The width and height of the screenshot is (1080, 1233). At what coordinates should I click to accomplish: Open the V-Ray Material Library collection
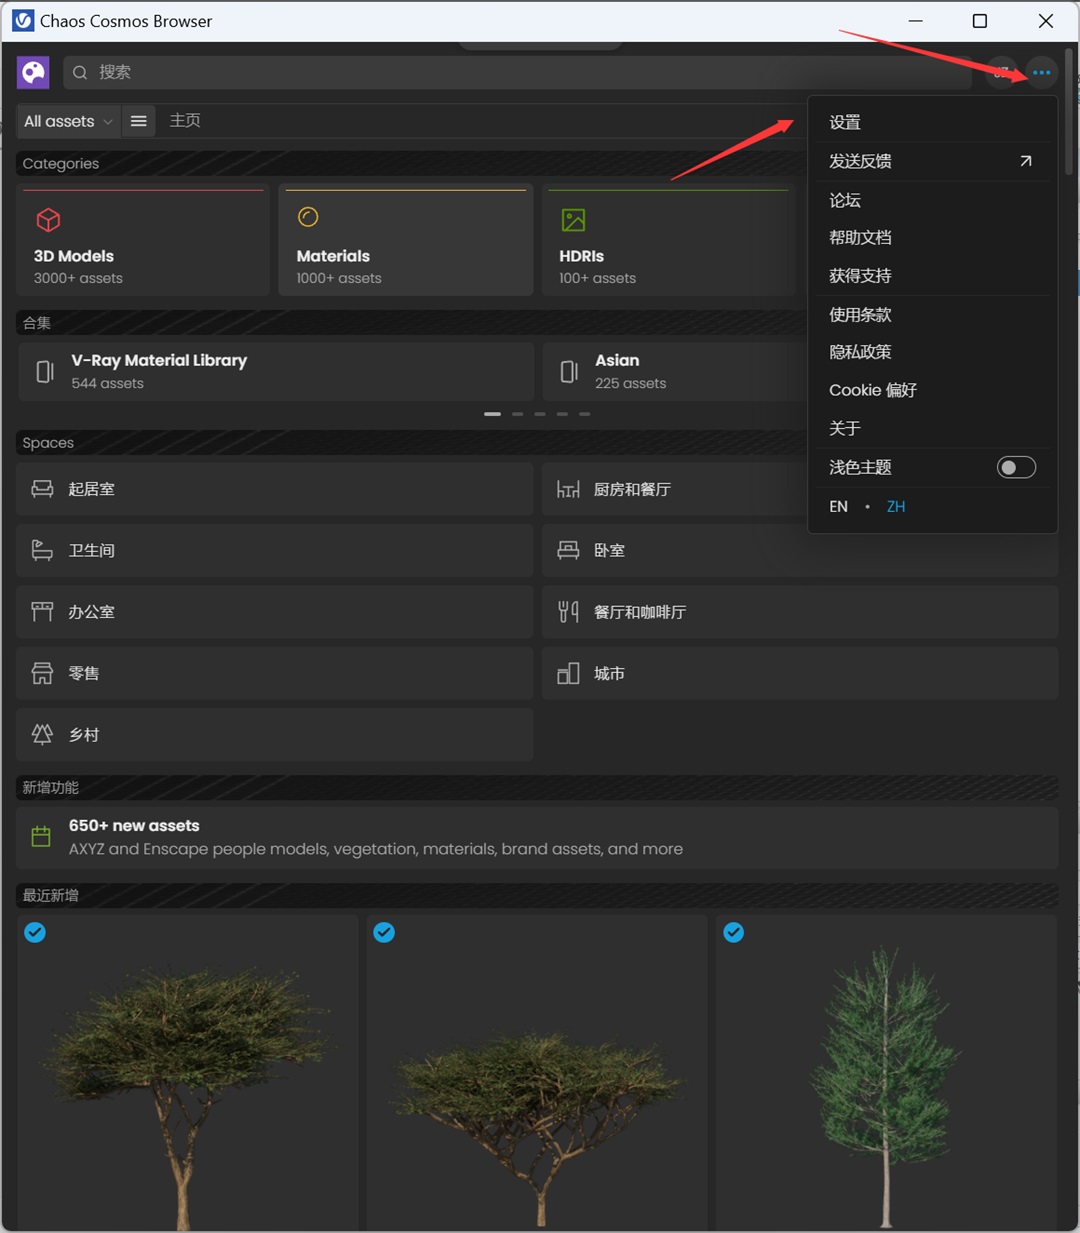276,372
